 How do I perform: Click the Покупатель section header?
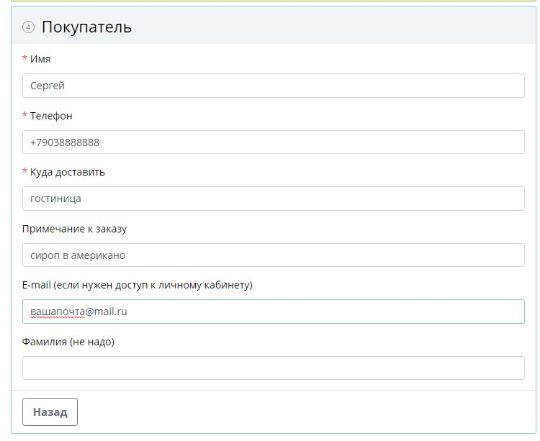pos(86,27)
